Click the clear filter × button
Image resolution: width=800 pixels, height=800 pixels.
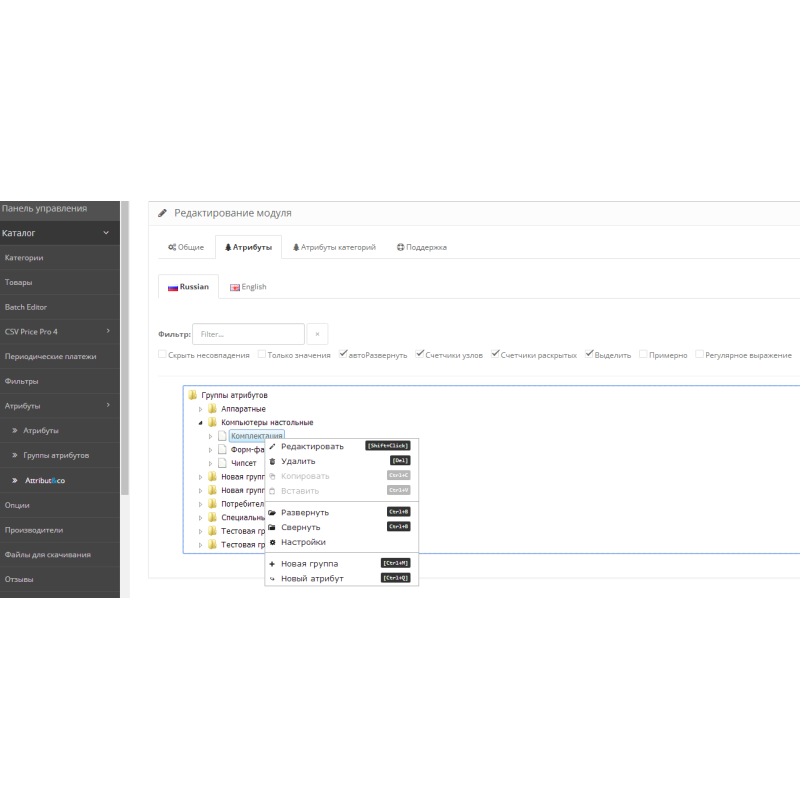[317, 334]
